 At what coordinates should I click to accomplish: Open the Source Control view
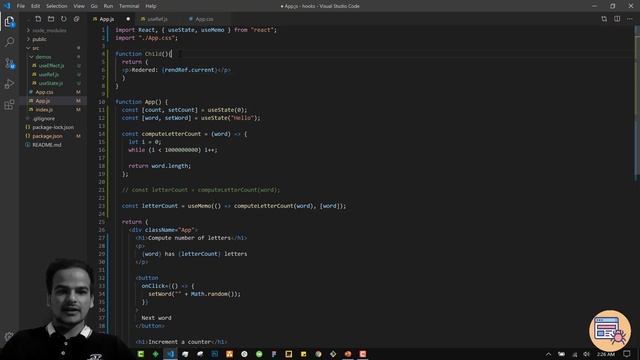(9, 63)
